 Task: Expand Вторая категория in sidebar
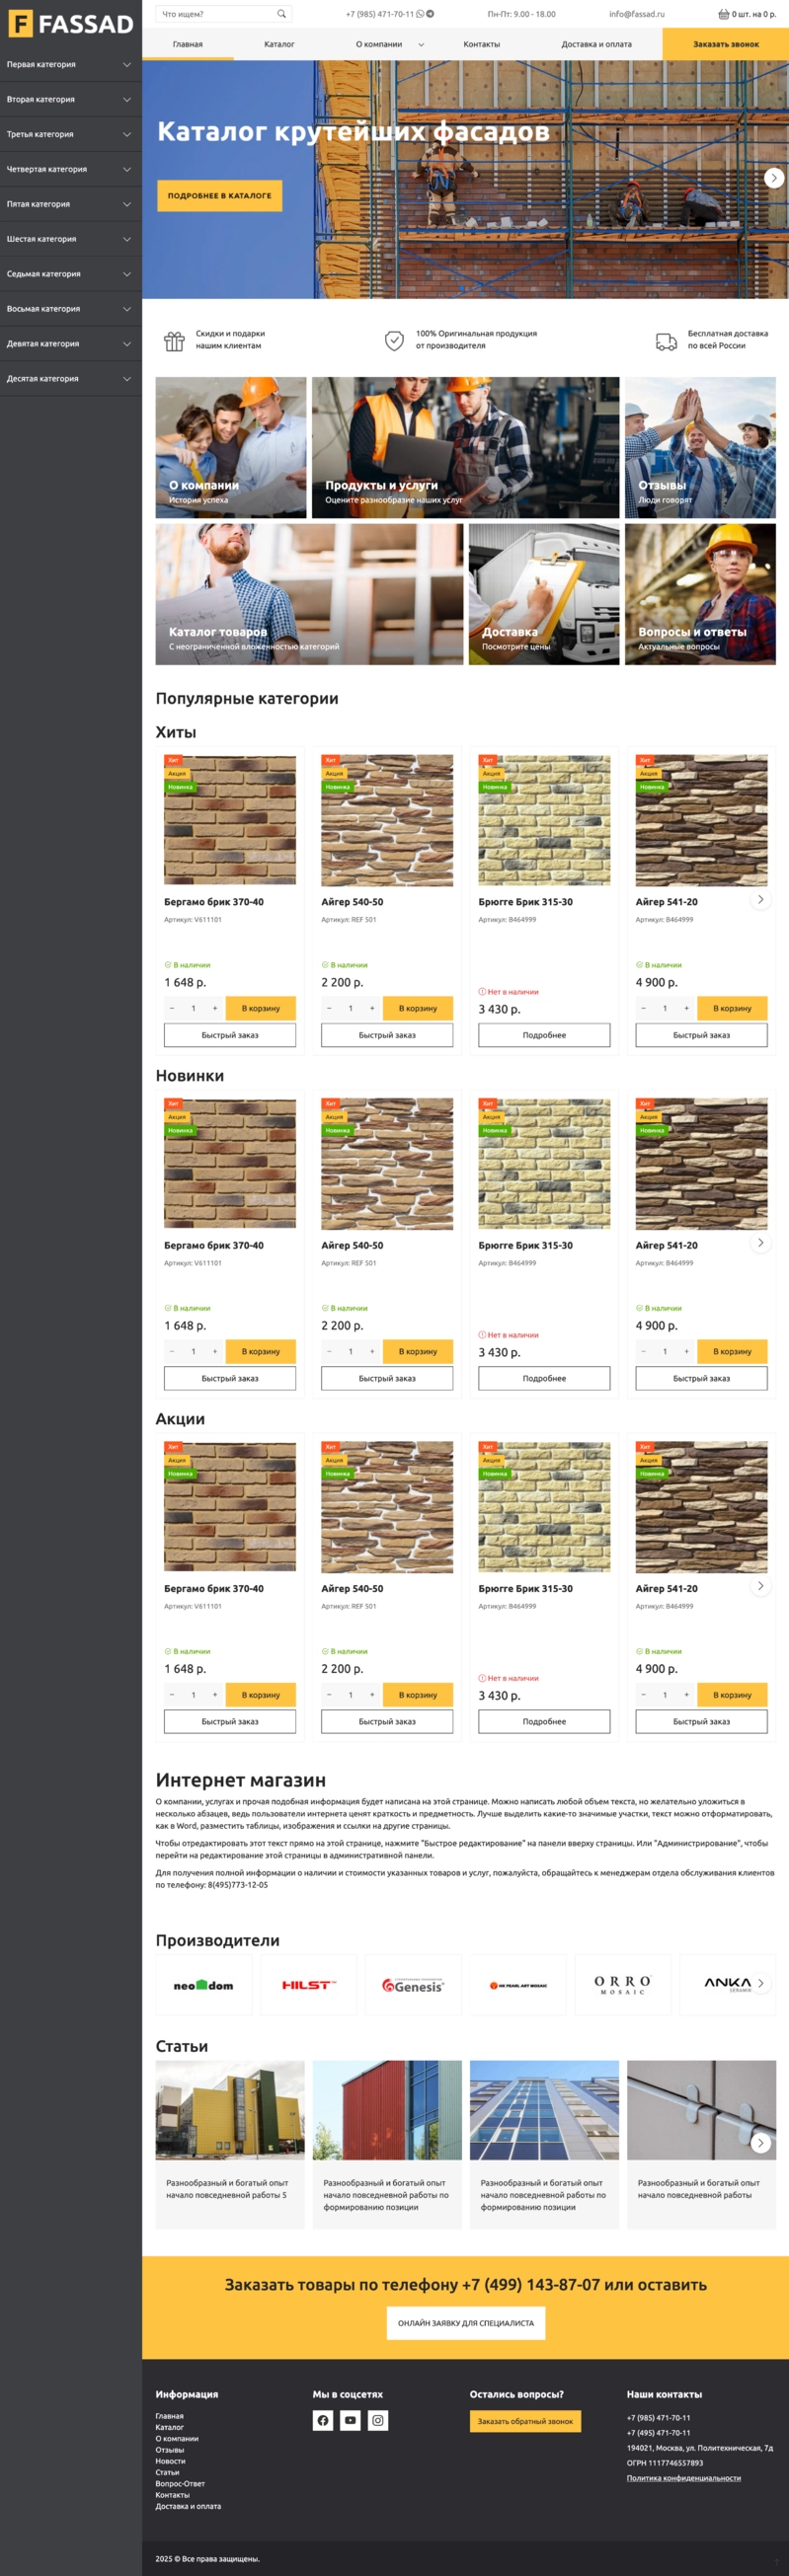(127, 100)
